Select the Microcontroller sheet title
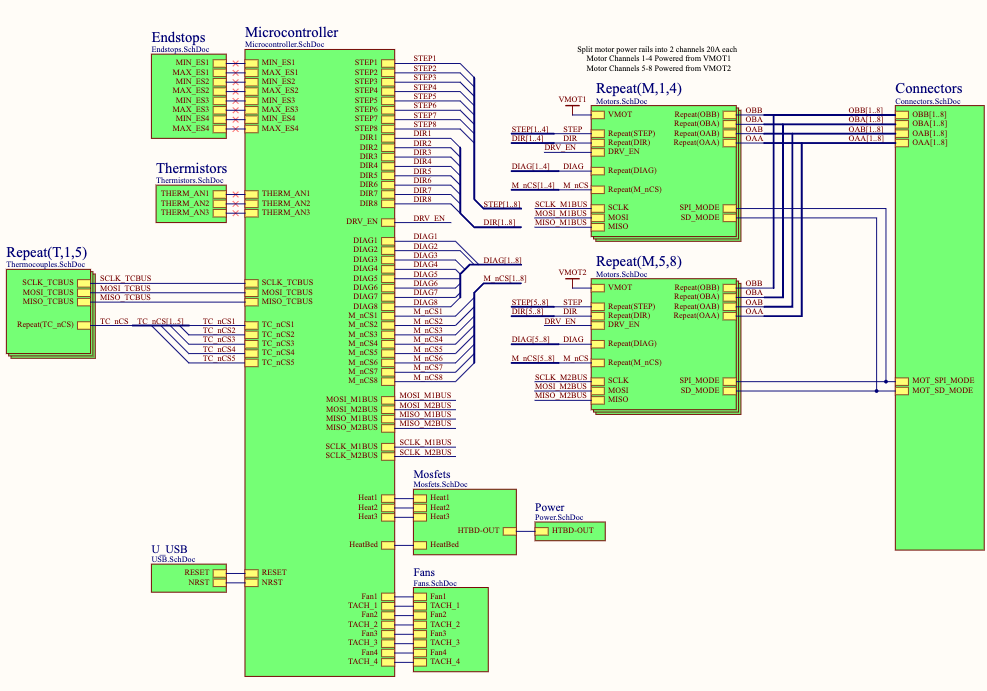987x691 pixels. pos(291,33)
